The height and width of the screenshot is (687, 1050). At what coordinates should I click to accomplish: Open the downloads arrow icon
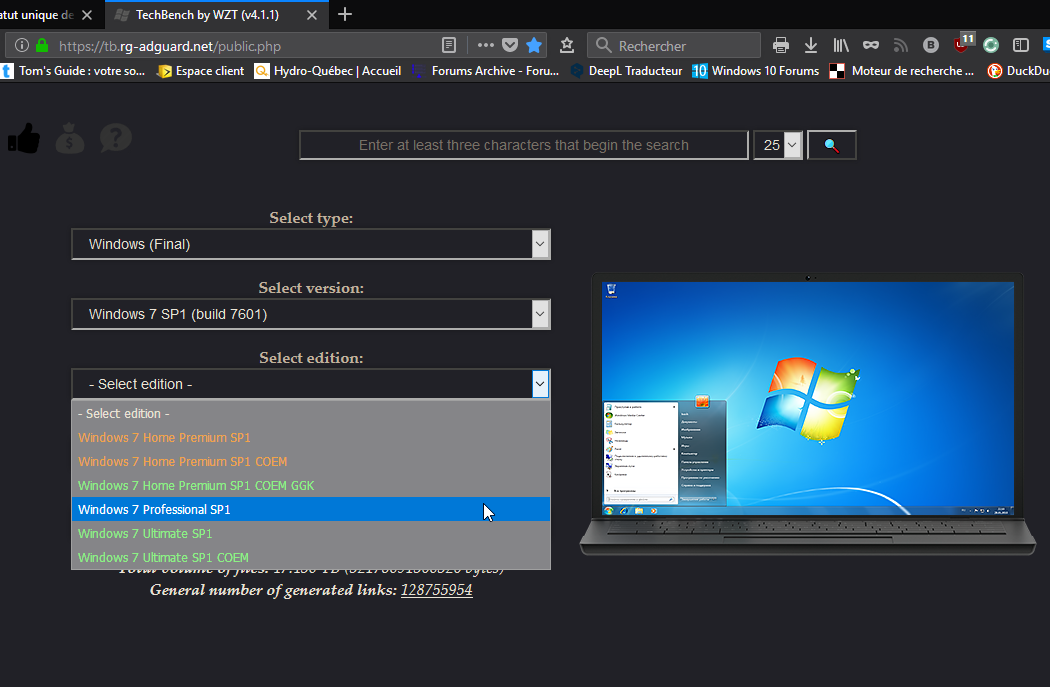[811, 46]
